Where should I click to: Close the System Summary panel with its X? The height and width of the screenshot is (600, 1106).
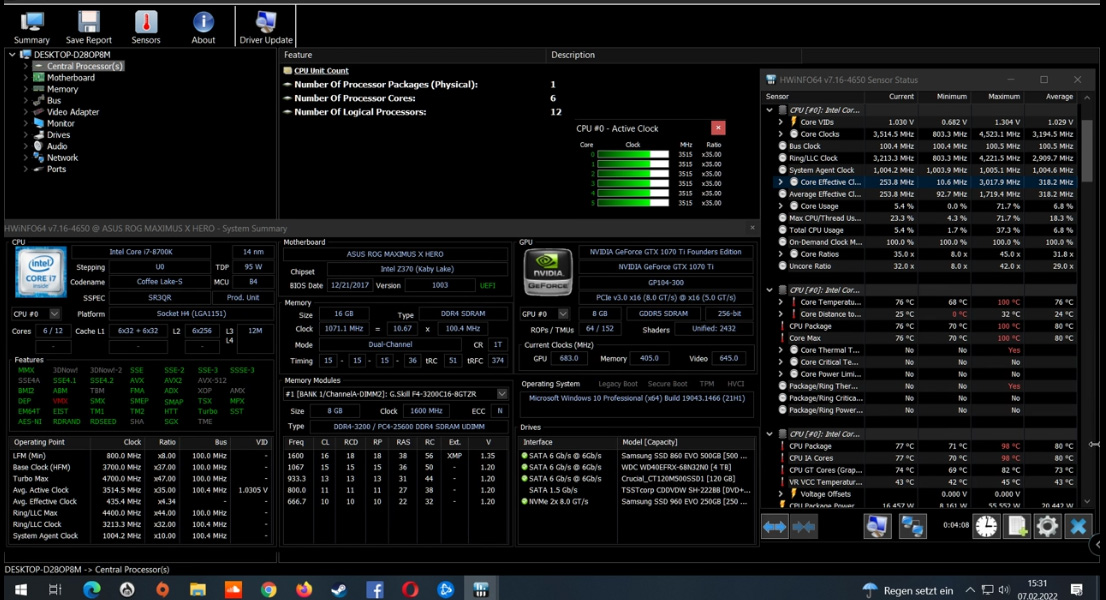coord(752,228)
